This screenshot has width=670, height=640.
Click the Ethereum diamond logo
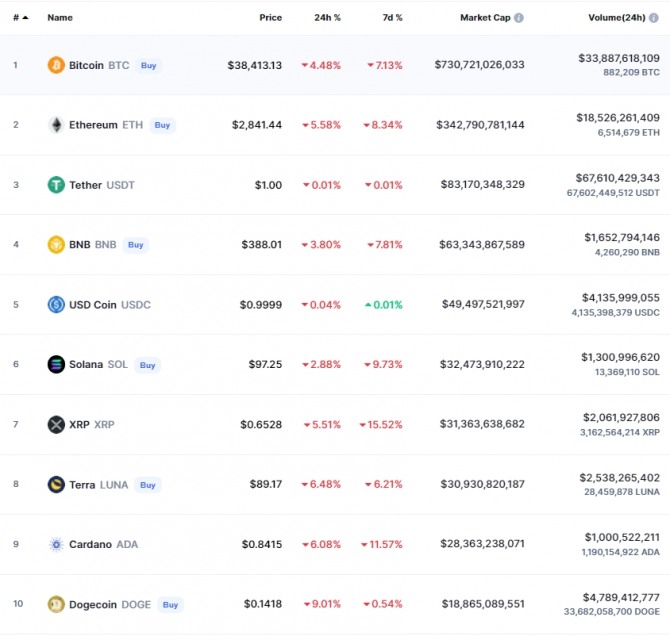[x=56, y=125]
